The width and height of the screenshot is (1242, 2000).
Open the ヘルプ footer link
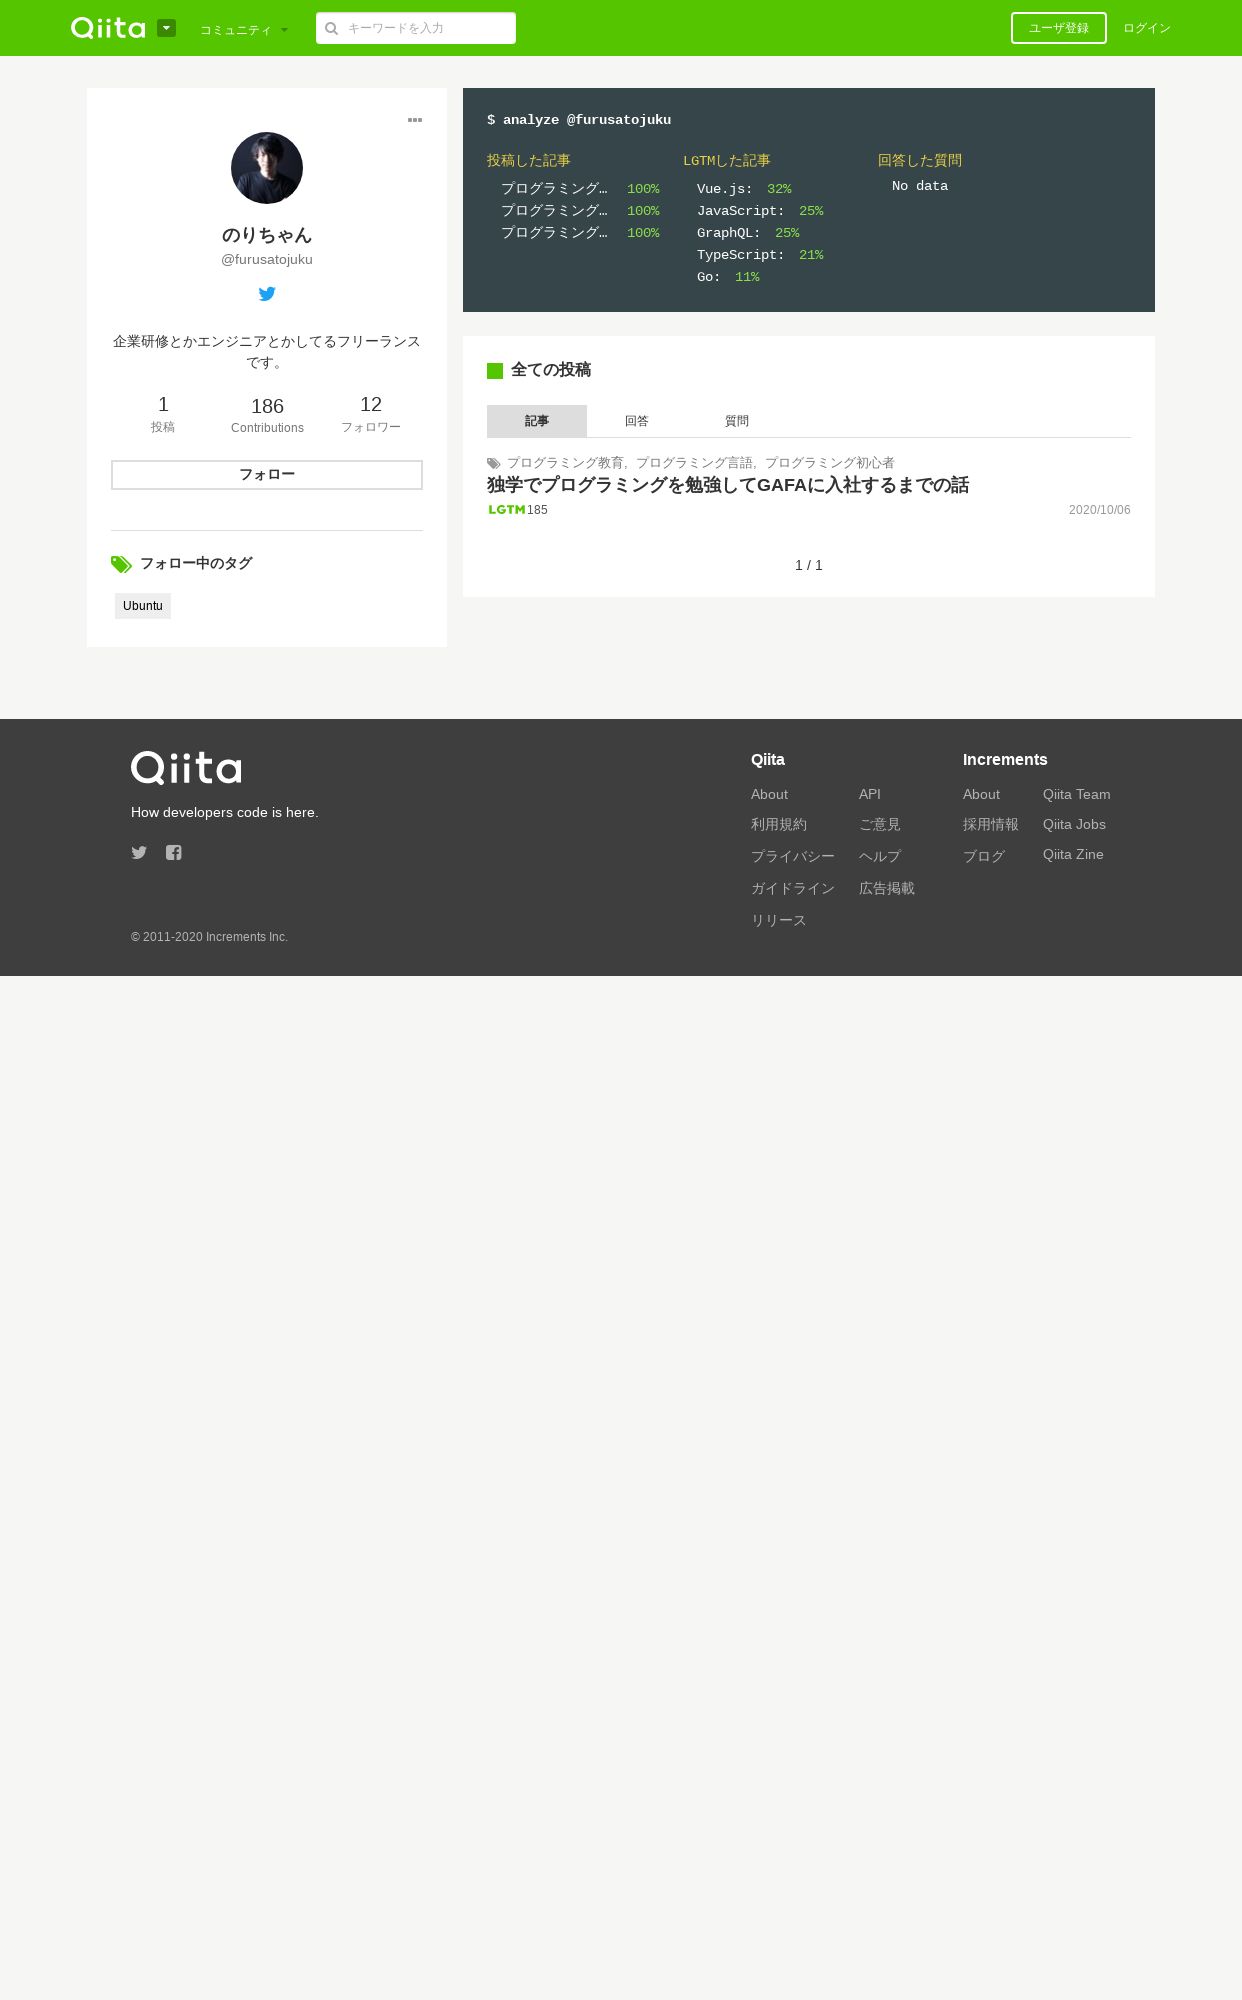point(880,856)
